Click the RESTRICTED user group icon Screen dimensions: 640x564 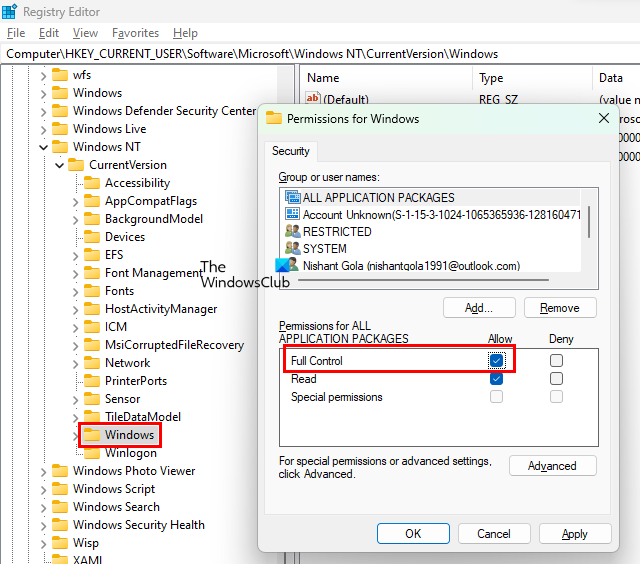pyautogui.click(x=292, y=231)
